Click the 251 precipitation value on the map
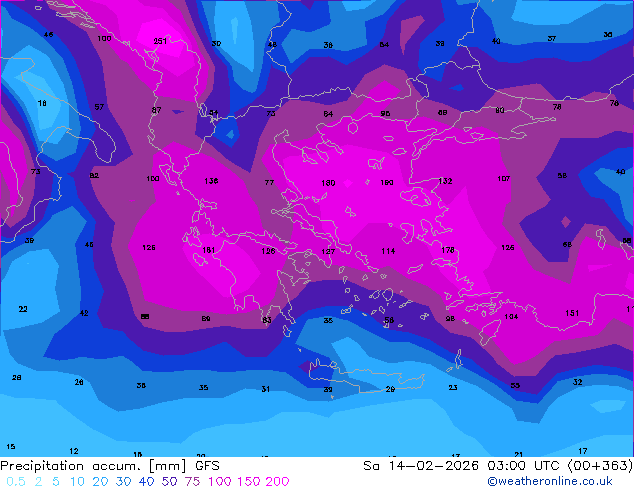Viewport: 634px width, 490px height. [160, 41]
